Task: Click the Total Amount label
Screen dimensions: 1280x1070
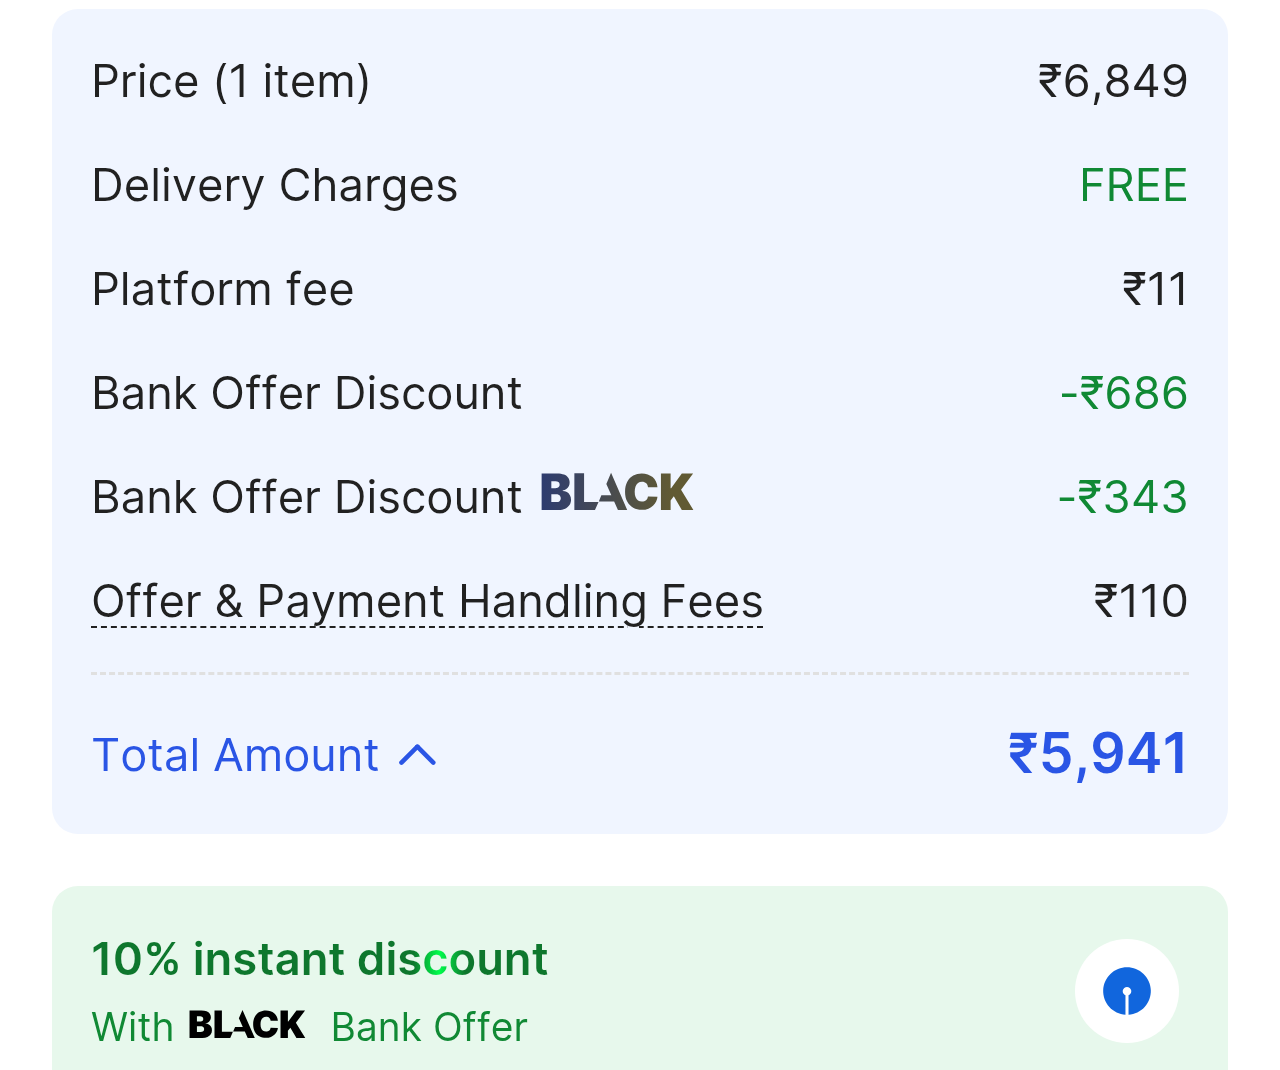Action: pos(234,757)
